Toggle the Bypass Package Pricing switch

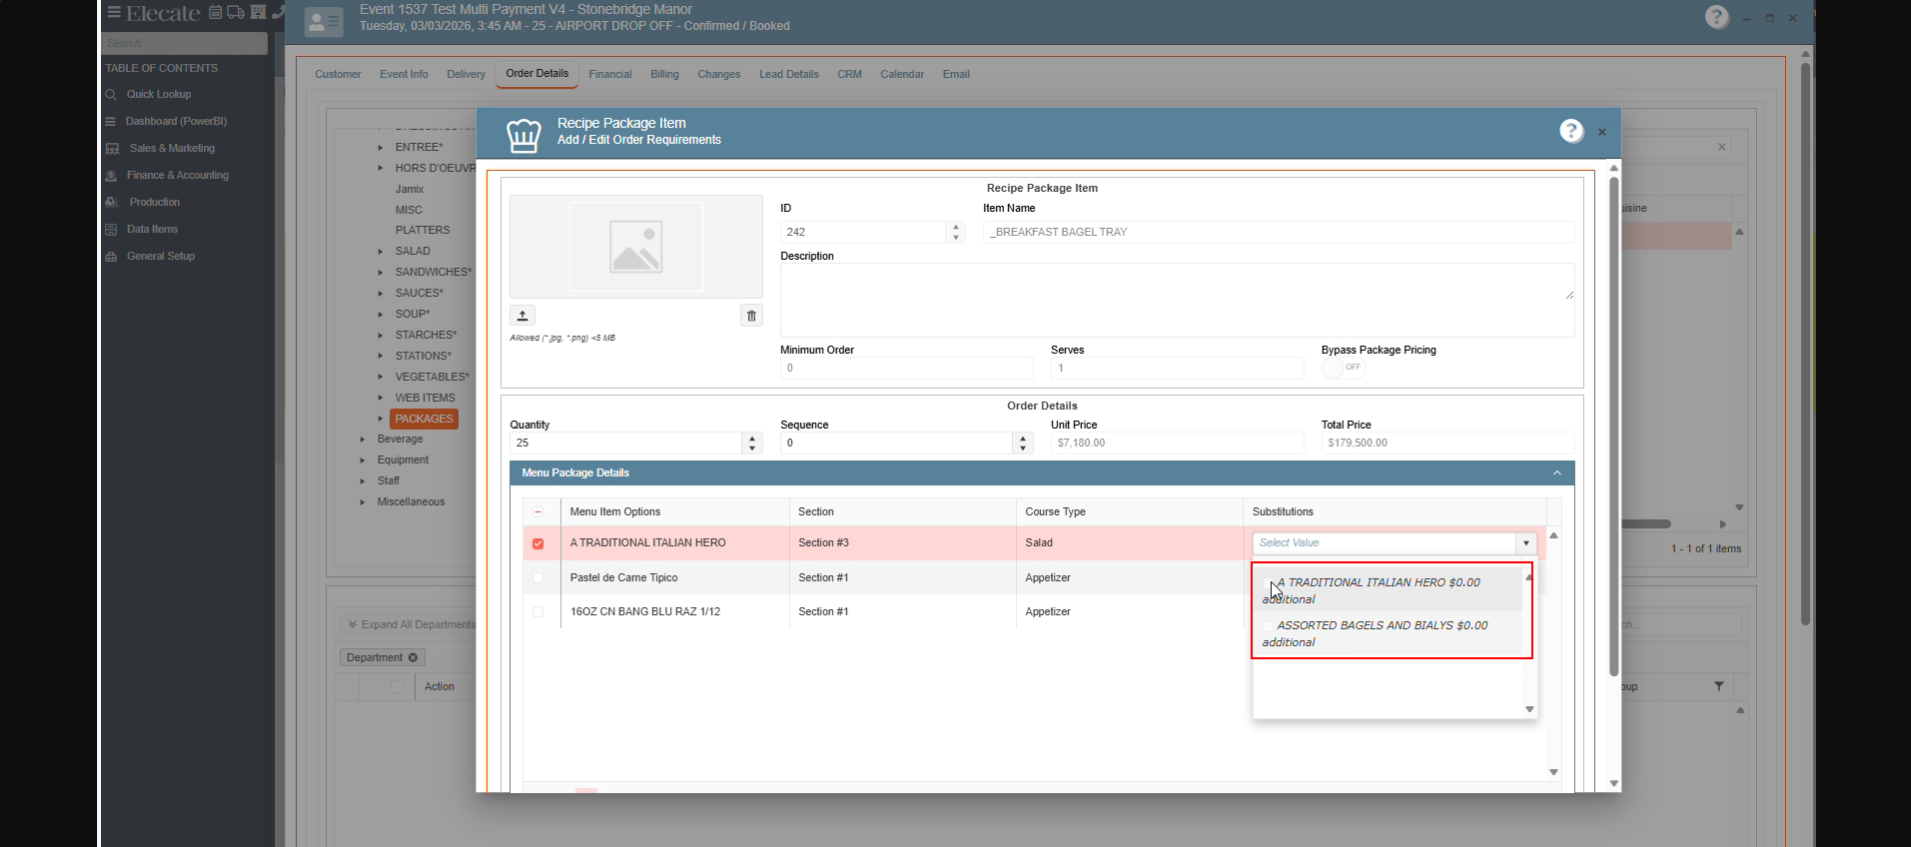[1342, 368]
